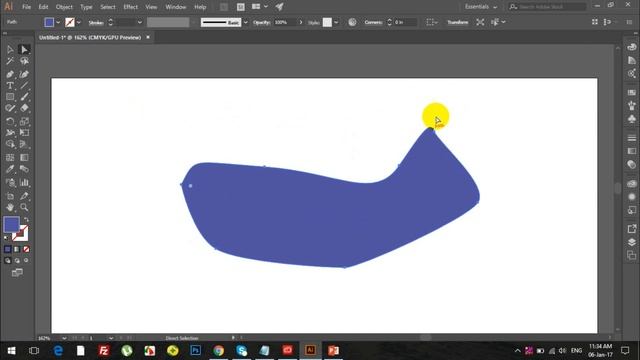640x360 pixels.
Task: Open the Window menu
Action: coord(176,7)
